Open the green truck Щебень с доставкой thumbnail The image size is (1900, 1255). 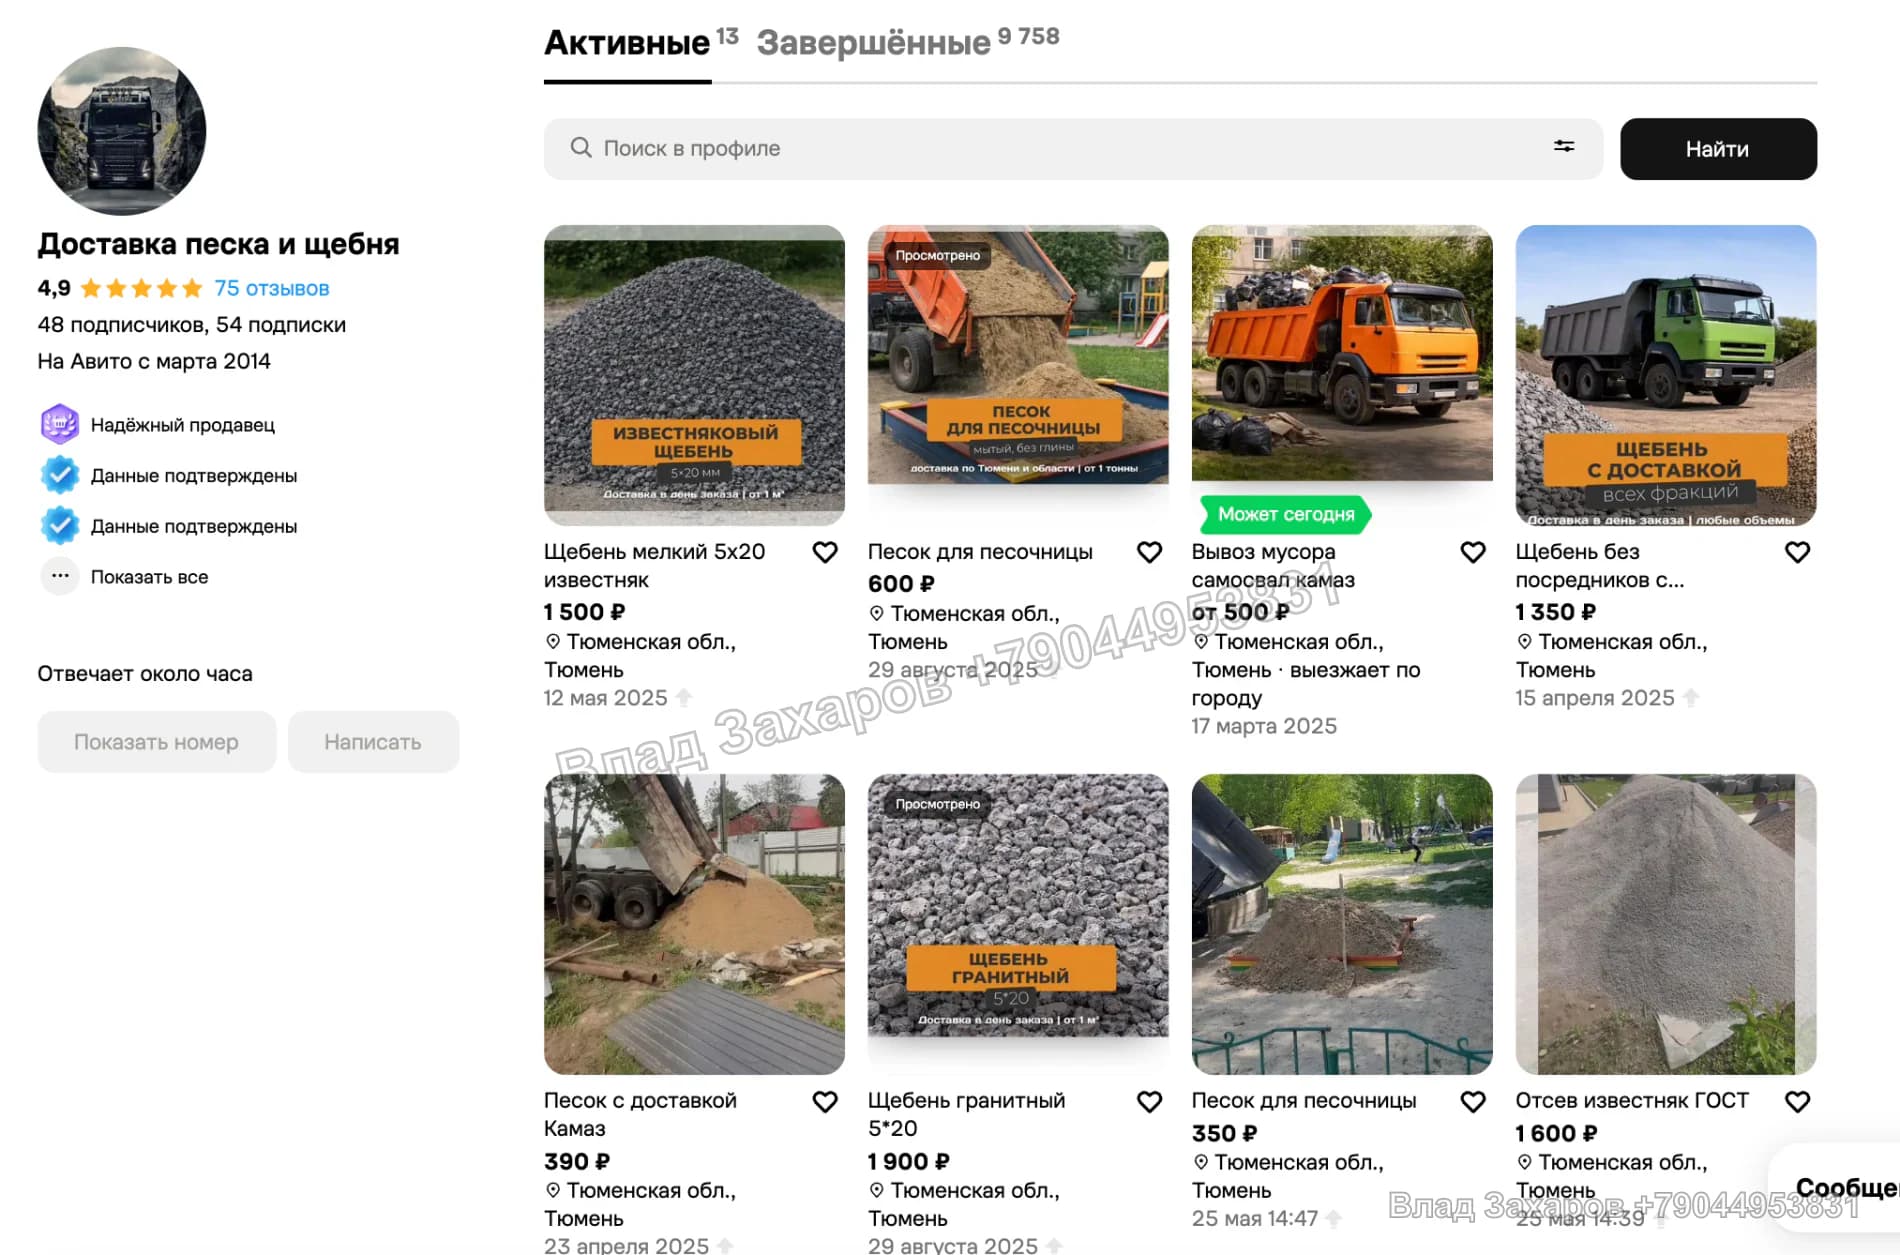point(1666,375)
